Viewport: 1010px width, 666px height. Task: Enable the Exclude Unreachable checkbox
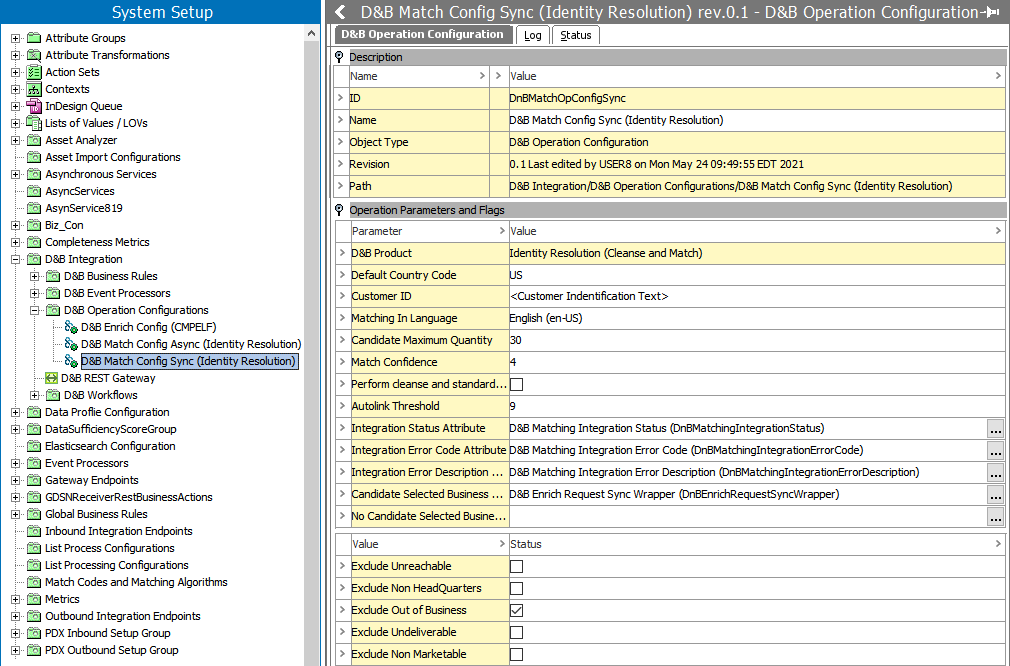coord(517,567)
